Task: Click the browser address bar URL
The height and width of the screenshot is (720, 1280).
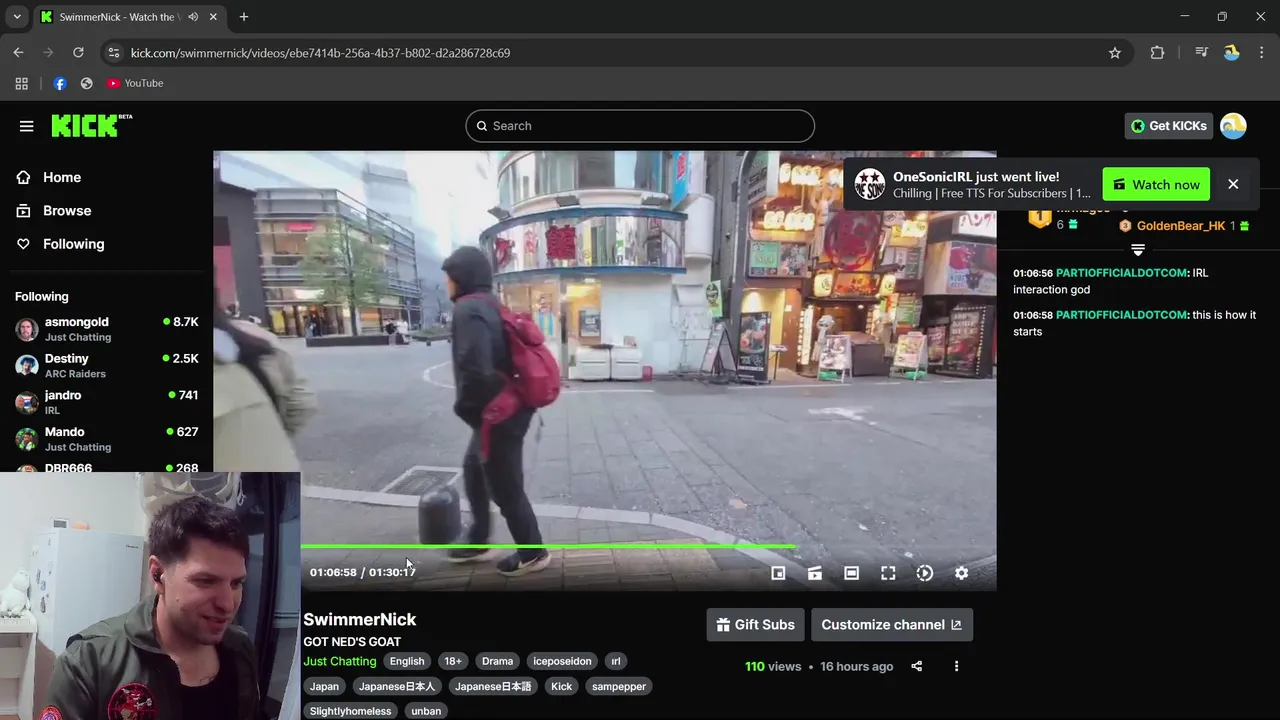Action: pos(320,53)
